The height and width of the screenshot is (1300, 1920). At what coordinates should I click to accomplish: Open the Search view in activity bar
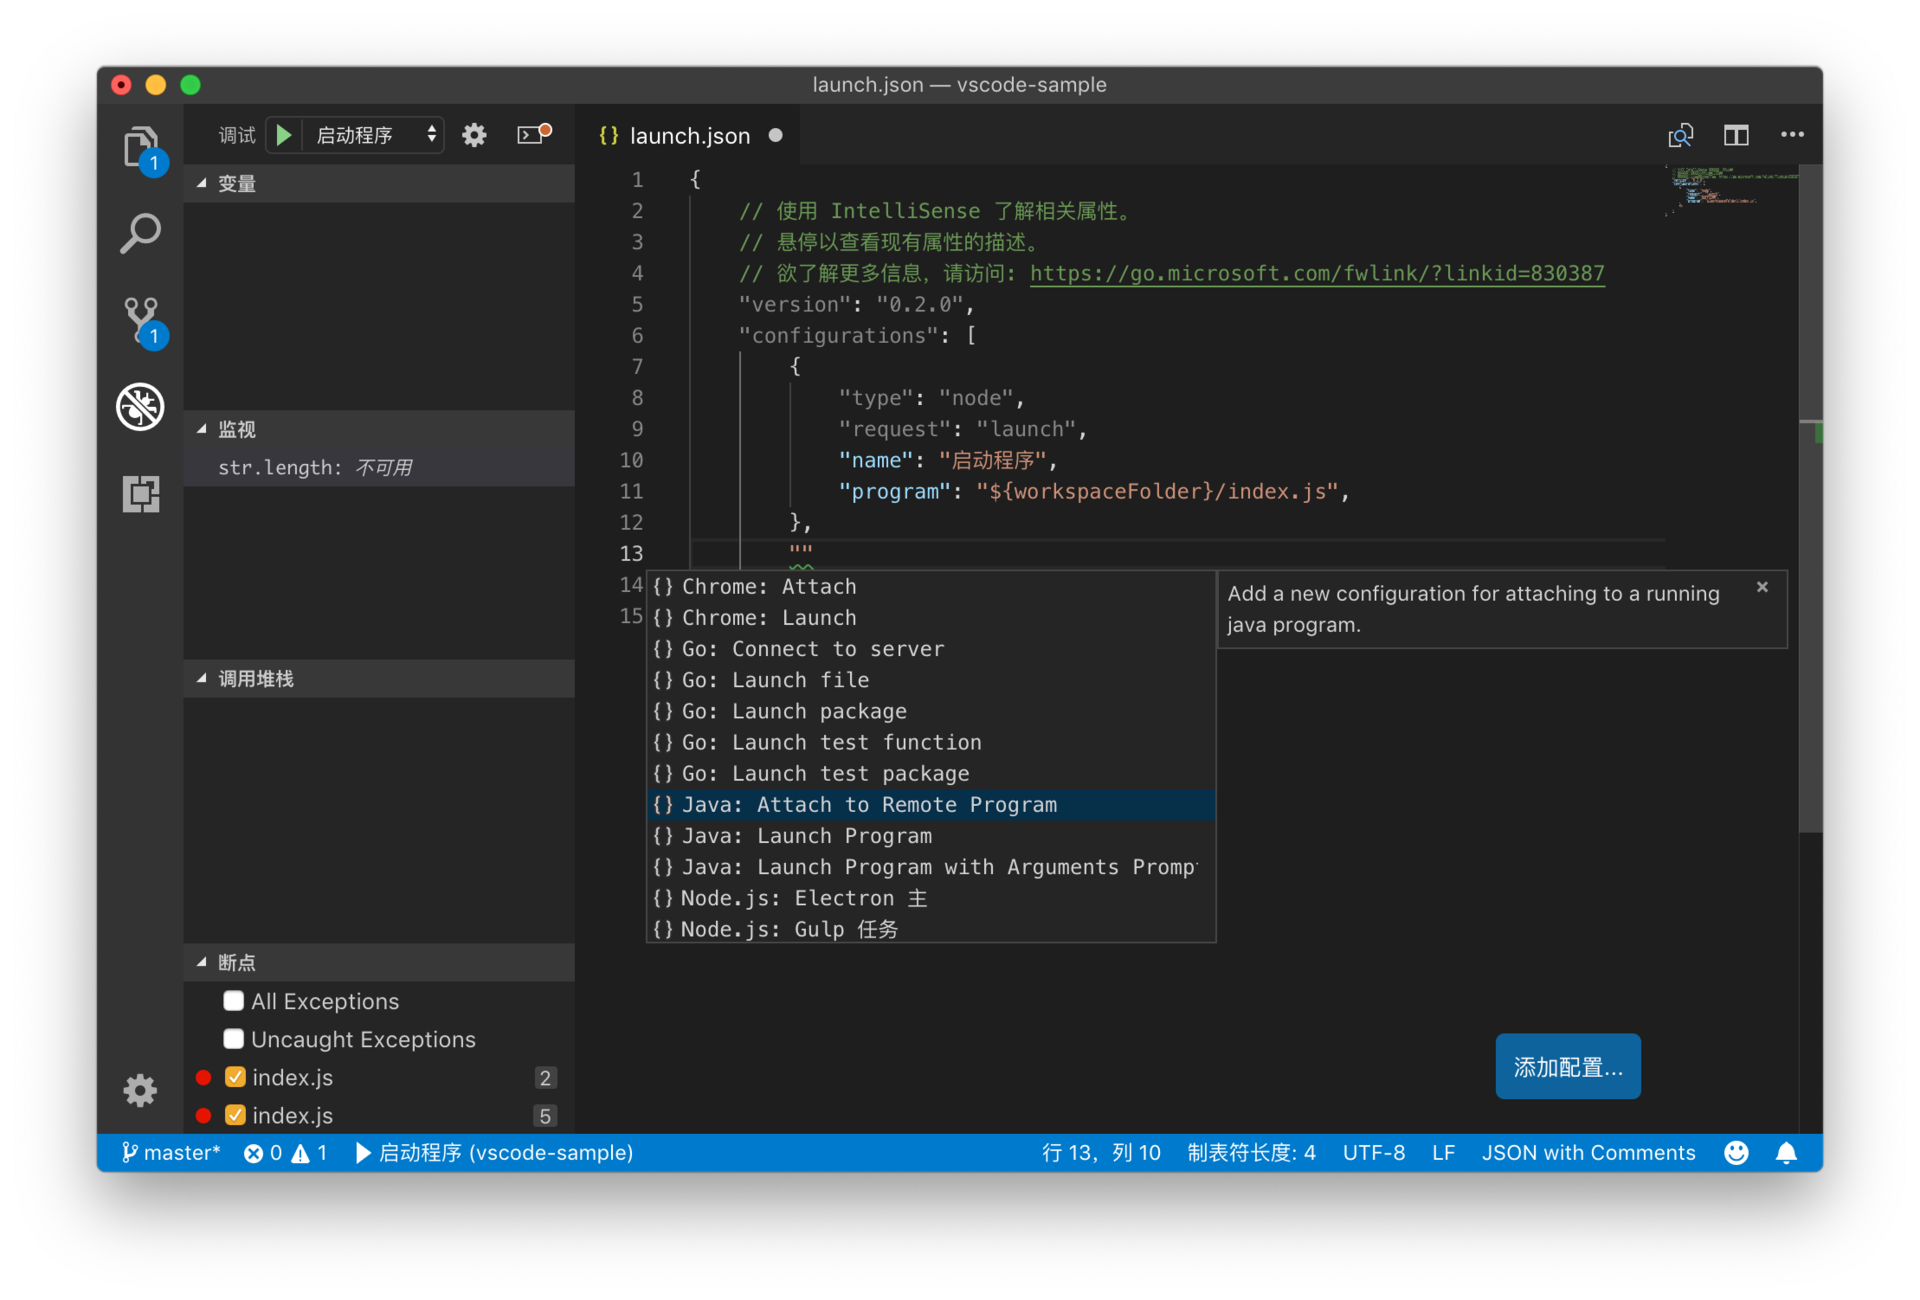tap(140, 233)
